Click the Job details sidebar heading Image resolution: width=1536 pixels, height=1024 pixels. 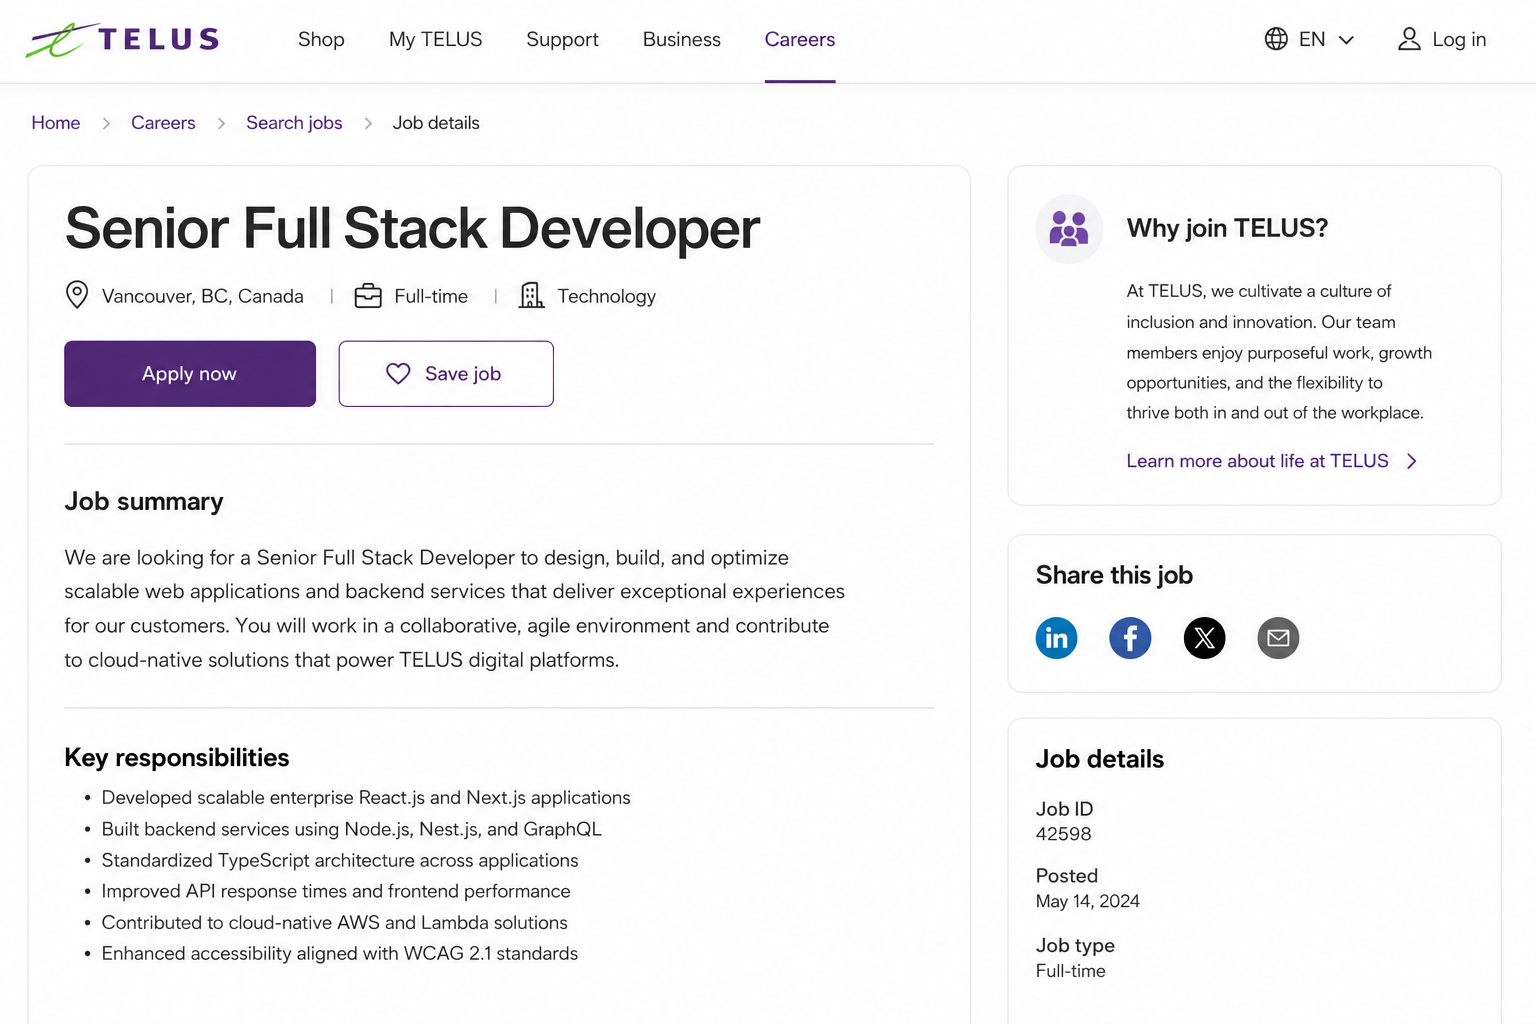coord(1100,759)
